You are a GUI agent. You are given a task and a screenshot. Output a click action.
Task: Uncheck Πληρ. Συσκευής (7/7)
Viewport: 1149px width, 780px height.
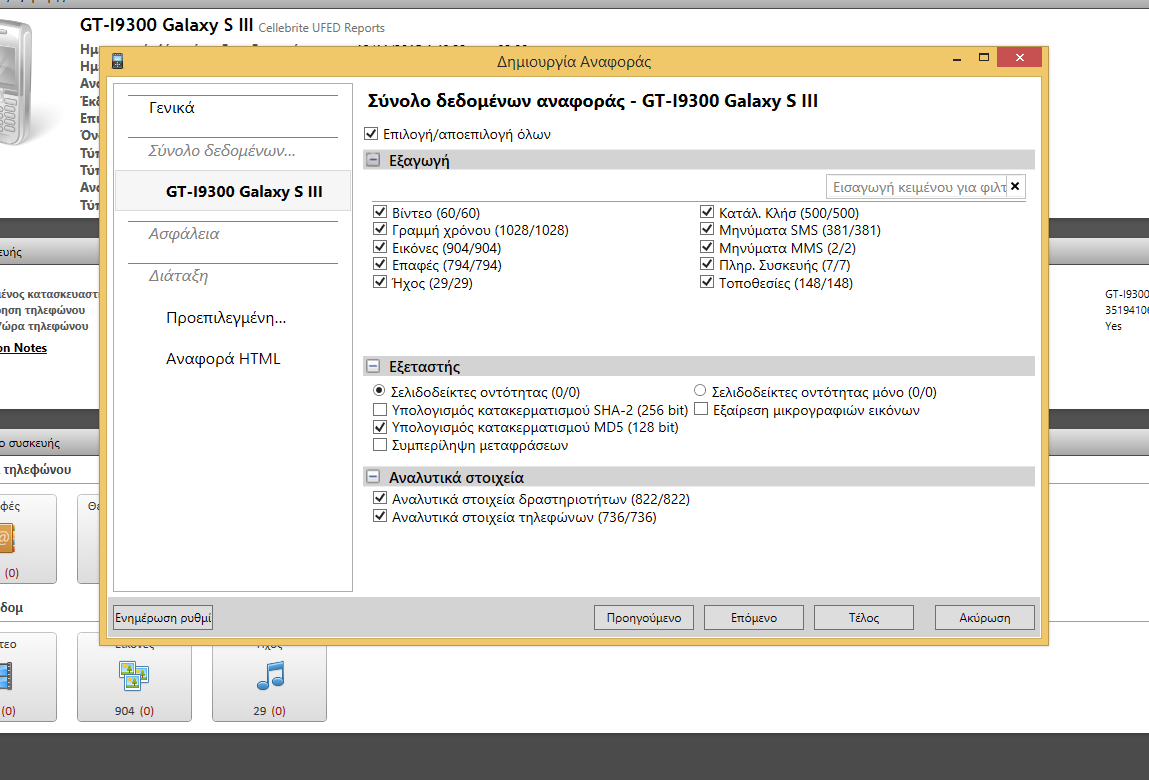(x=706, y=264)
